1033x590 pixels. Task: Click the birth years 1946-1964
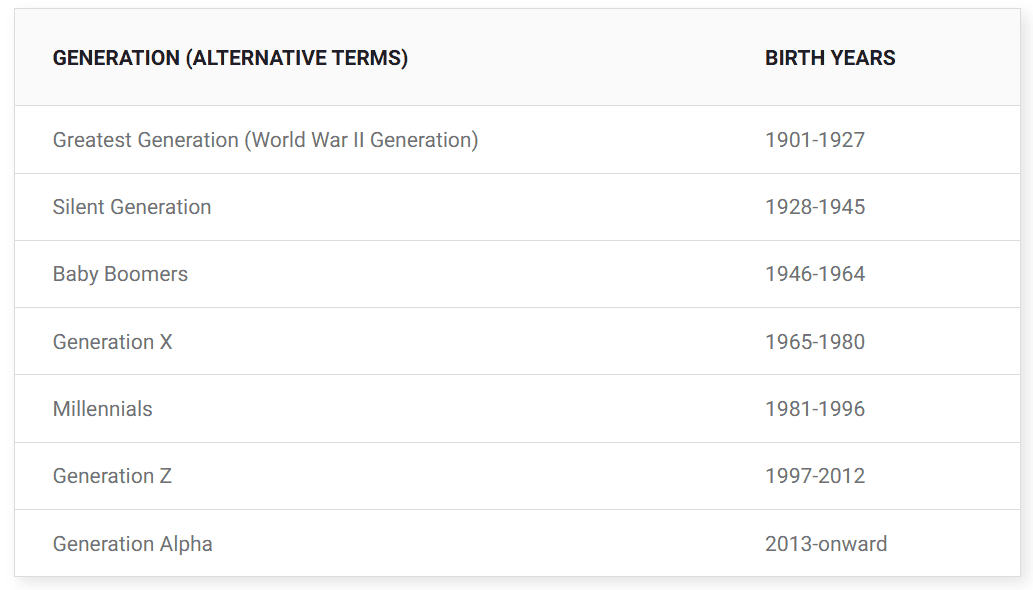tap(815, 274)
